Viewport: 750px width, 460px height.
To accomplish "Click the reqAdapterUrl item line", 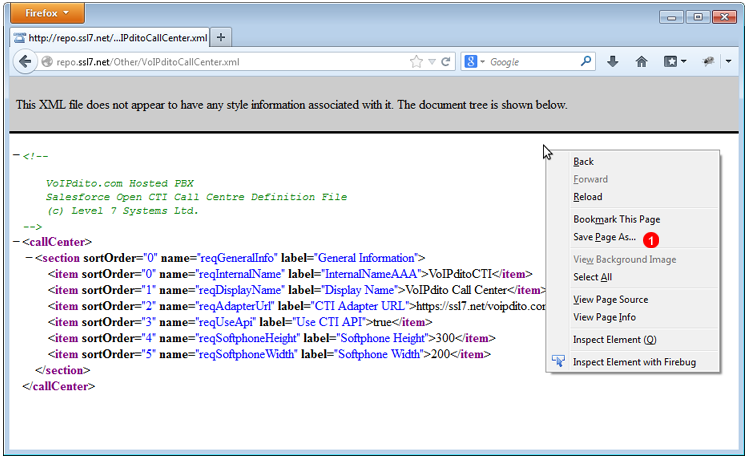I will click(297, 307).
